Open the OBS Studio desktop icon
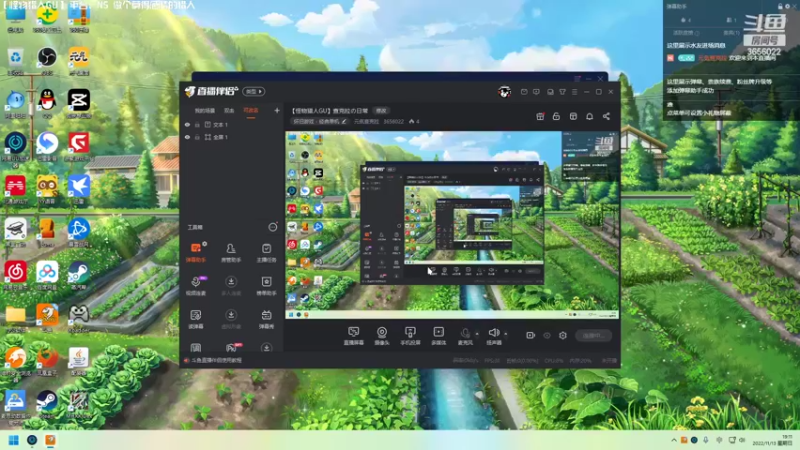 pyautogui.click(x=47, y=61)
